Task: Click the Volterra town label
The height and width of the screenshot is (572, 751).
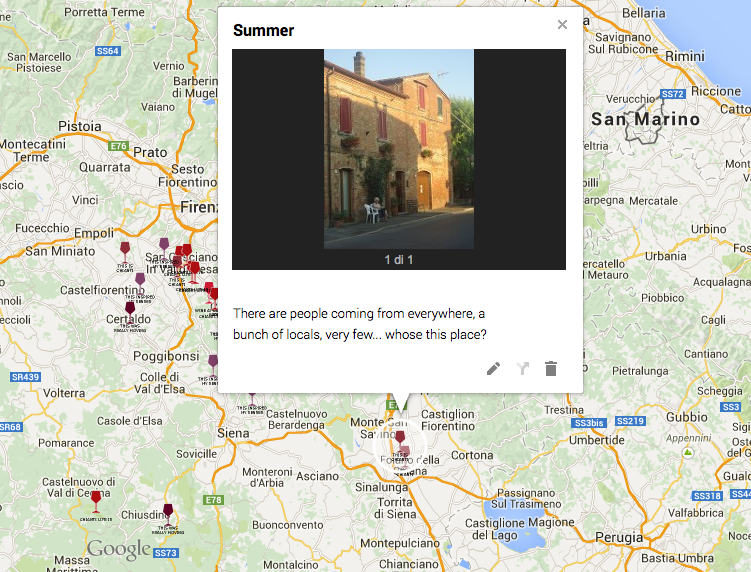Action: coord(64,393)
